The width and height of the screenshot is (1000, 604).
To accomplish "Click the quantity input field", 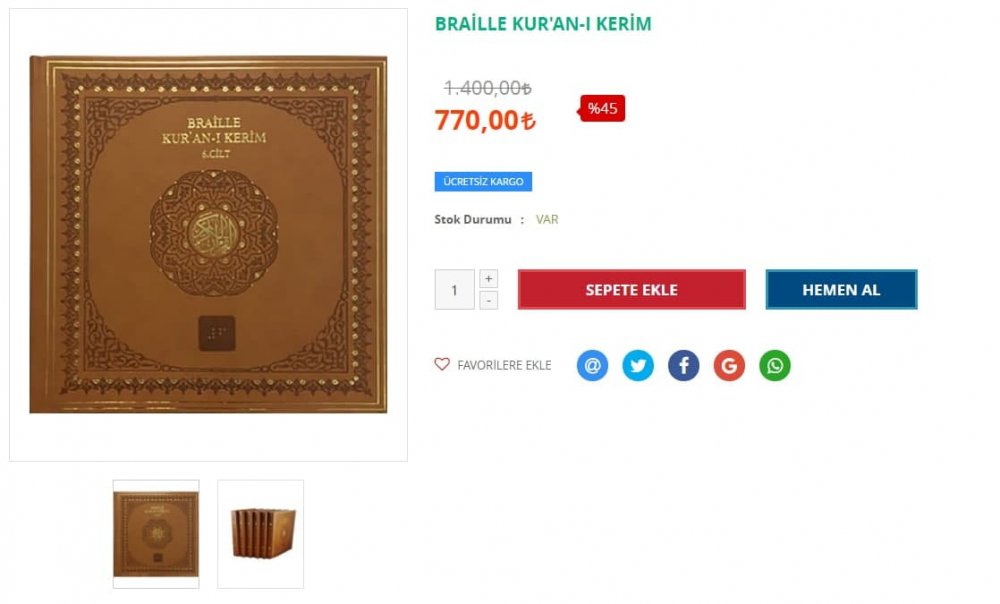I will 454,290.
